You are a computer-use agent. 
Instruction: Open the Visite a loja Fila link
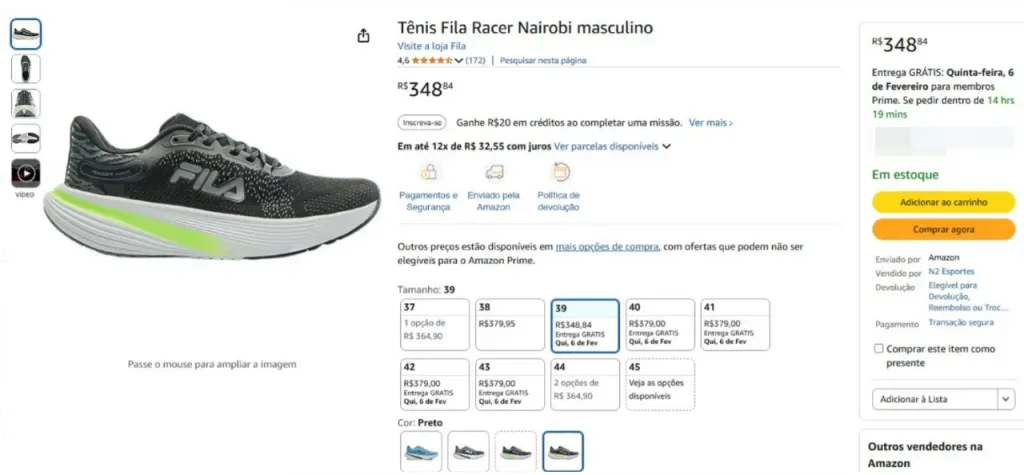point(432,46)
